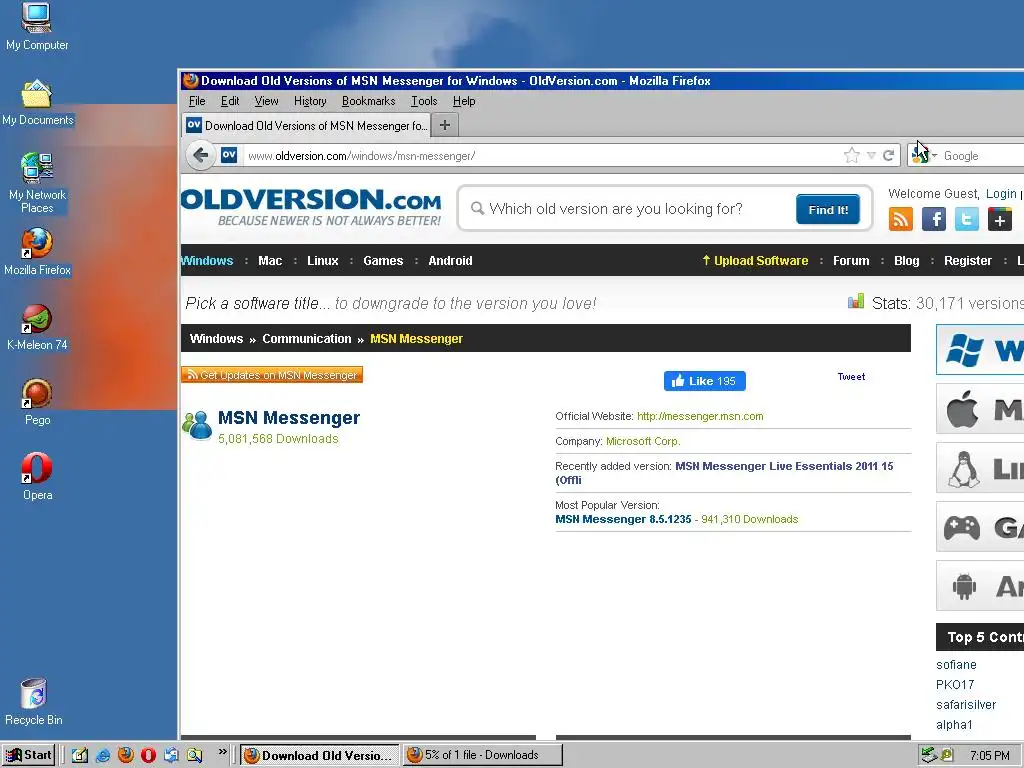The height and width of the screenshot is (768, 1024).
Task: Click the URL address bar
Action: (542, 155)
